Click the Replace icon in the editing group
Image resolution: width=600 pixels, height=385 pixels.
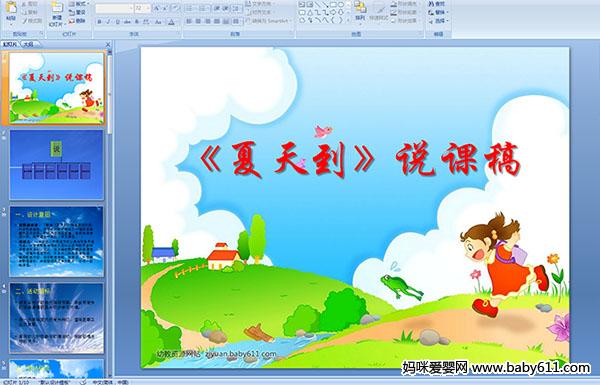437,13
